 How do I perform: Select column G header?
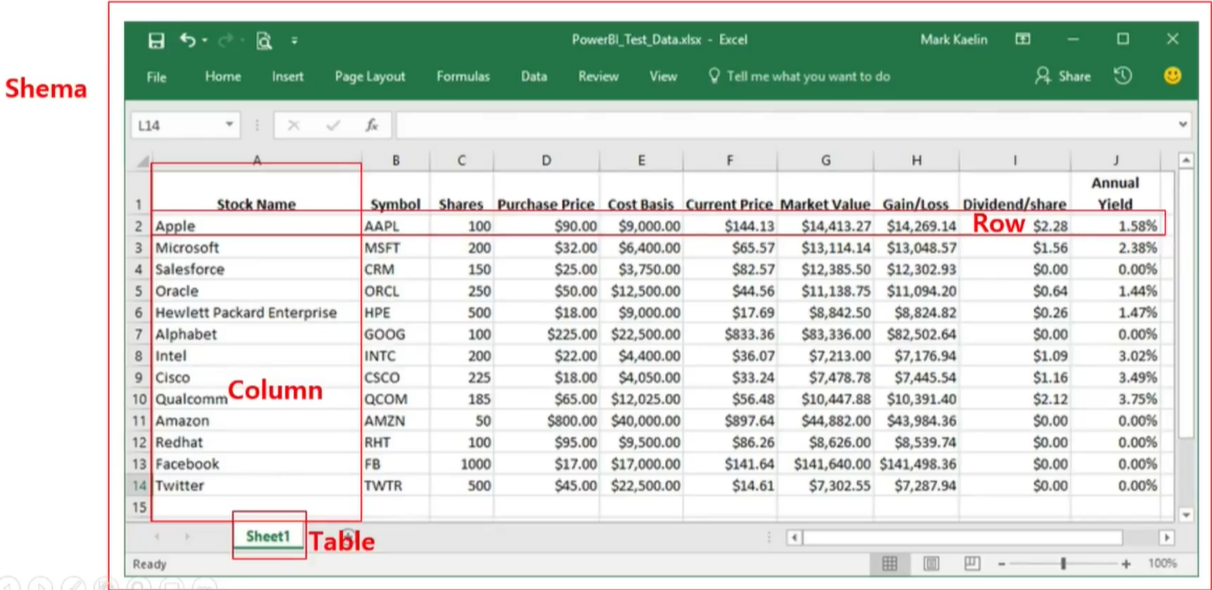[x=826, y=161]
